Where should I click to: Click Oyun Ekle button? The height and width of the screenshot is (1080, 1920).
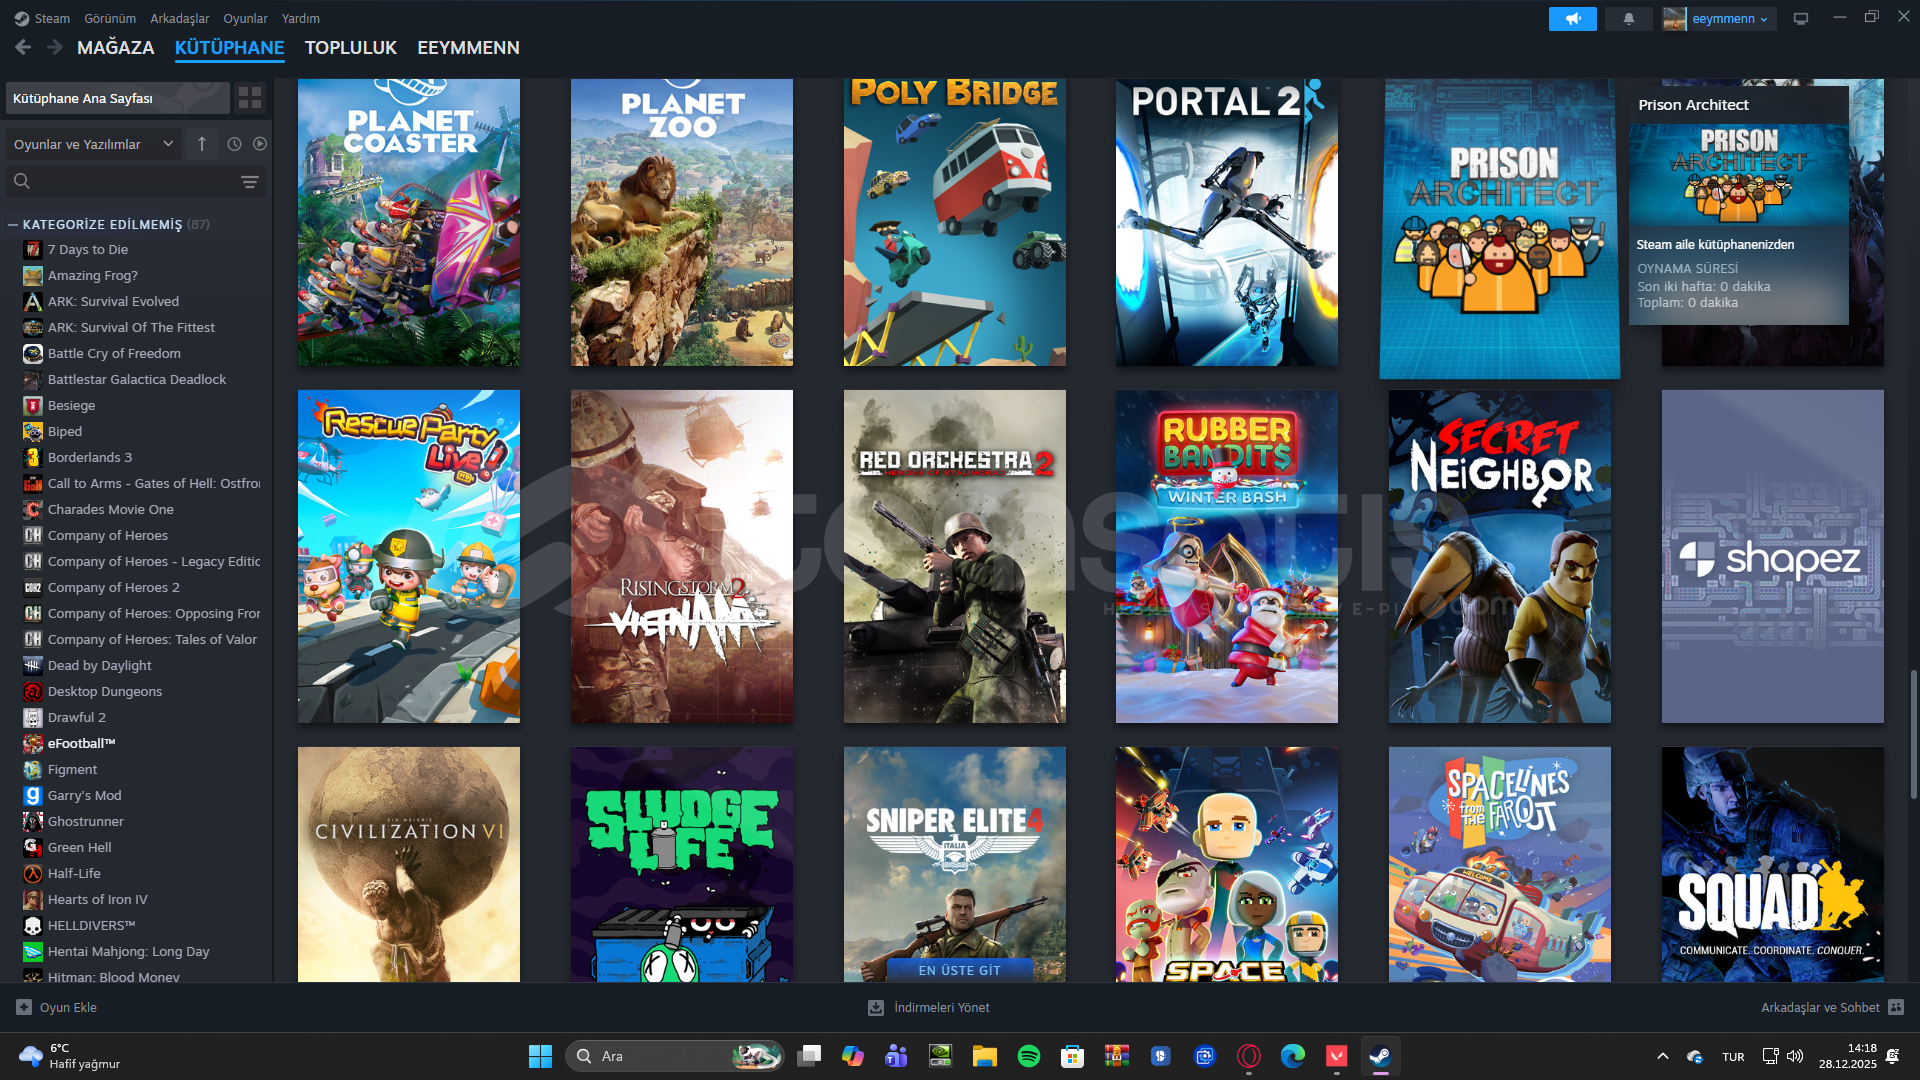point(57,1008)
